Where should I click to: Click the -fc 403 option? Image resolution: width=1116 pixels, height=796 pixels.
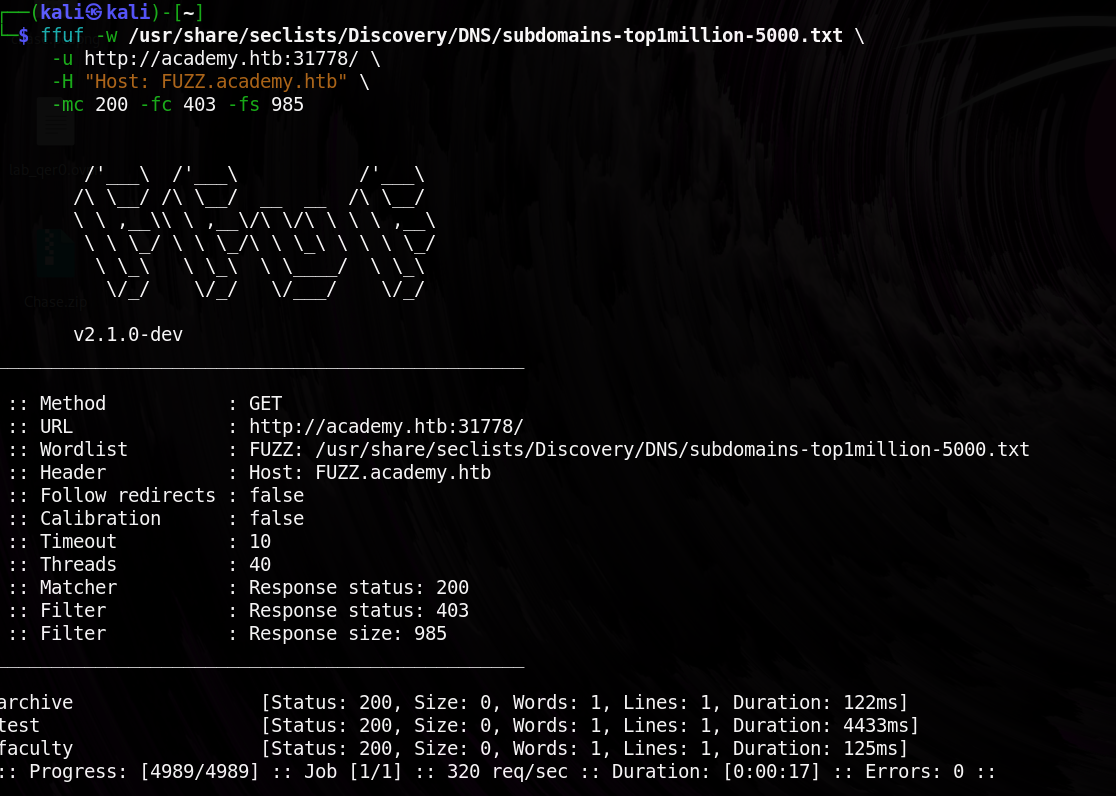[178, 104]
